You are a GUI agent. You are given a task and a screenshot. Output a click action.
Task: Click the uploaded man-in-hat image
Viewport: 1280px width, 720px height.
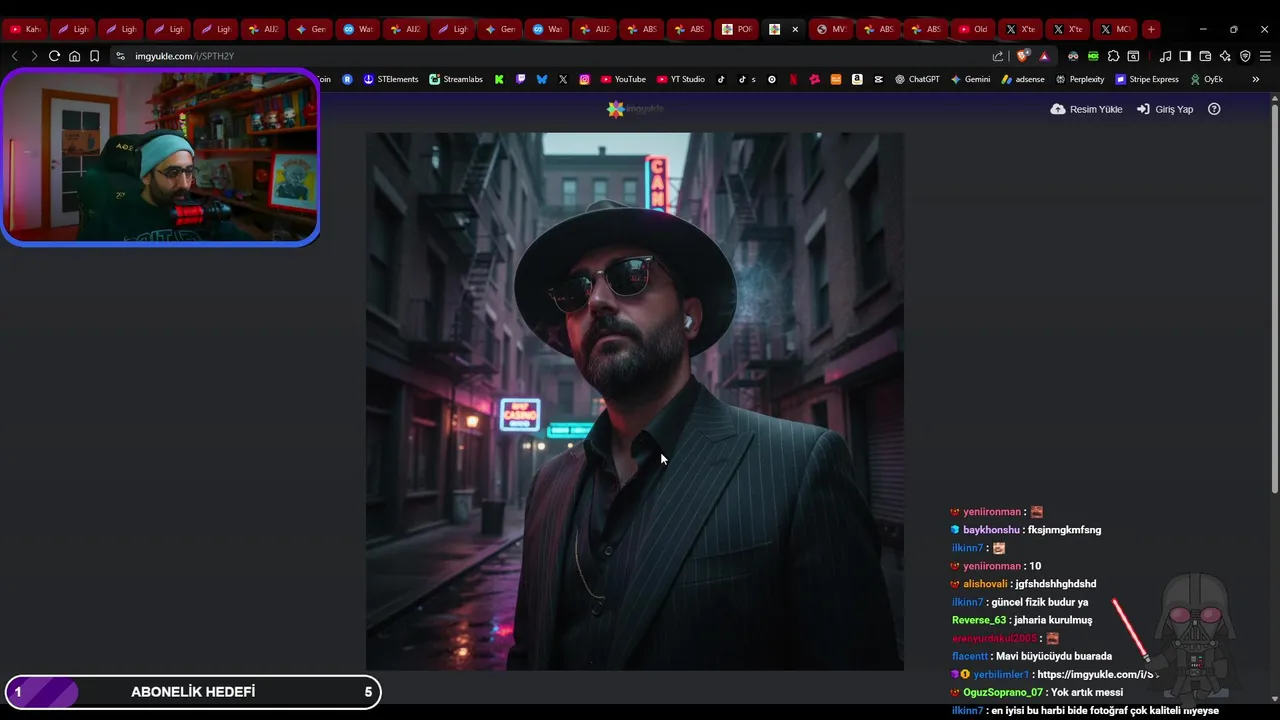(x=634, y=401)
